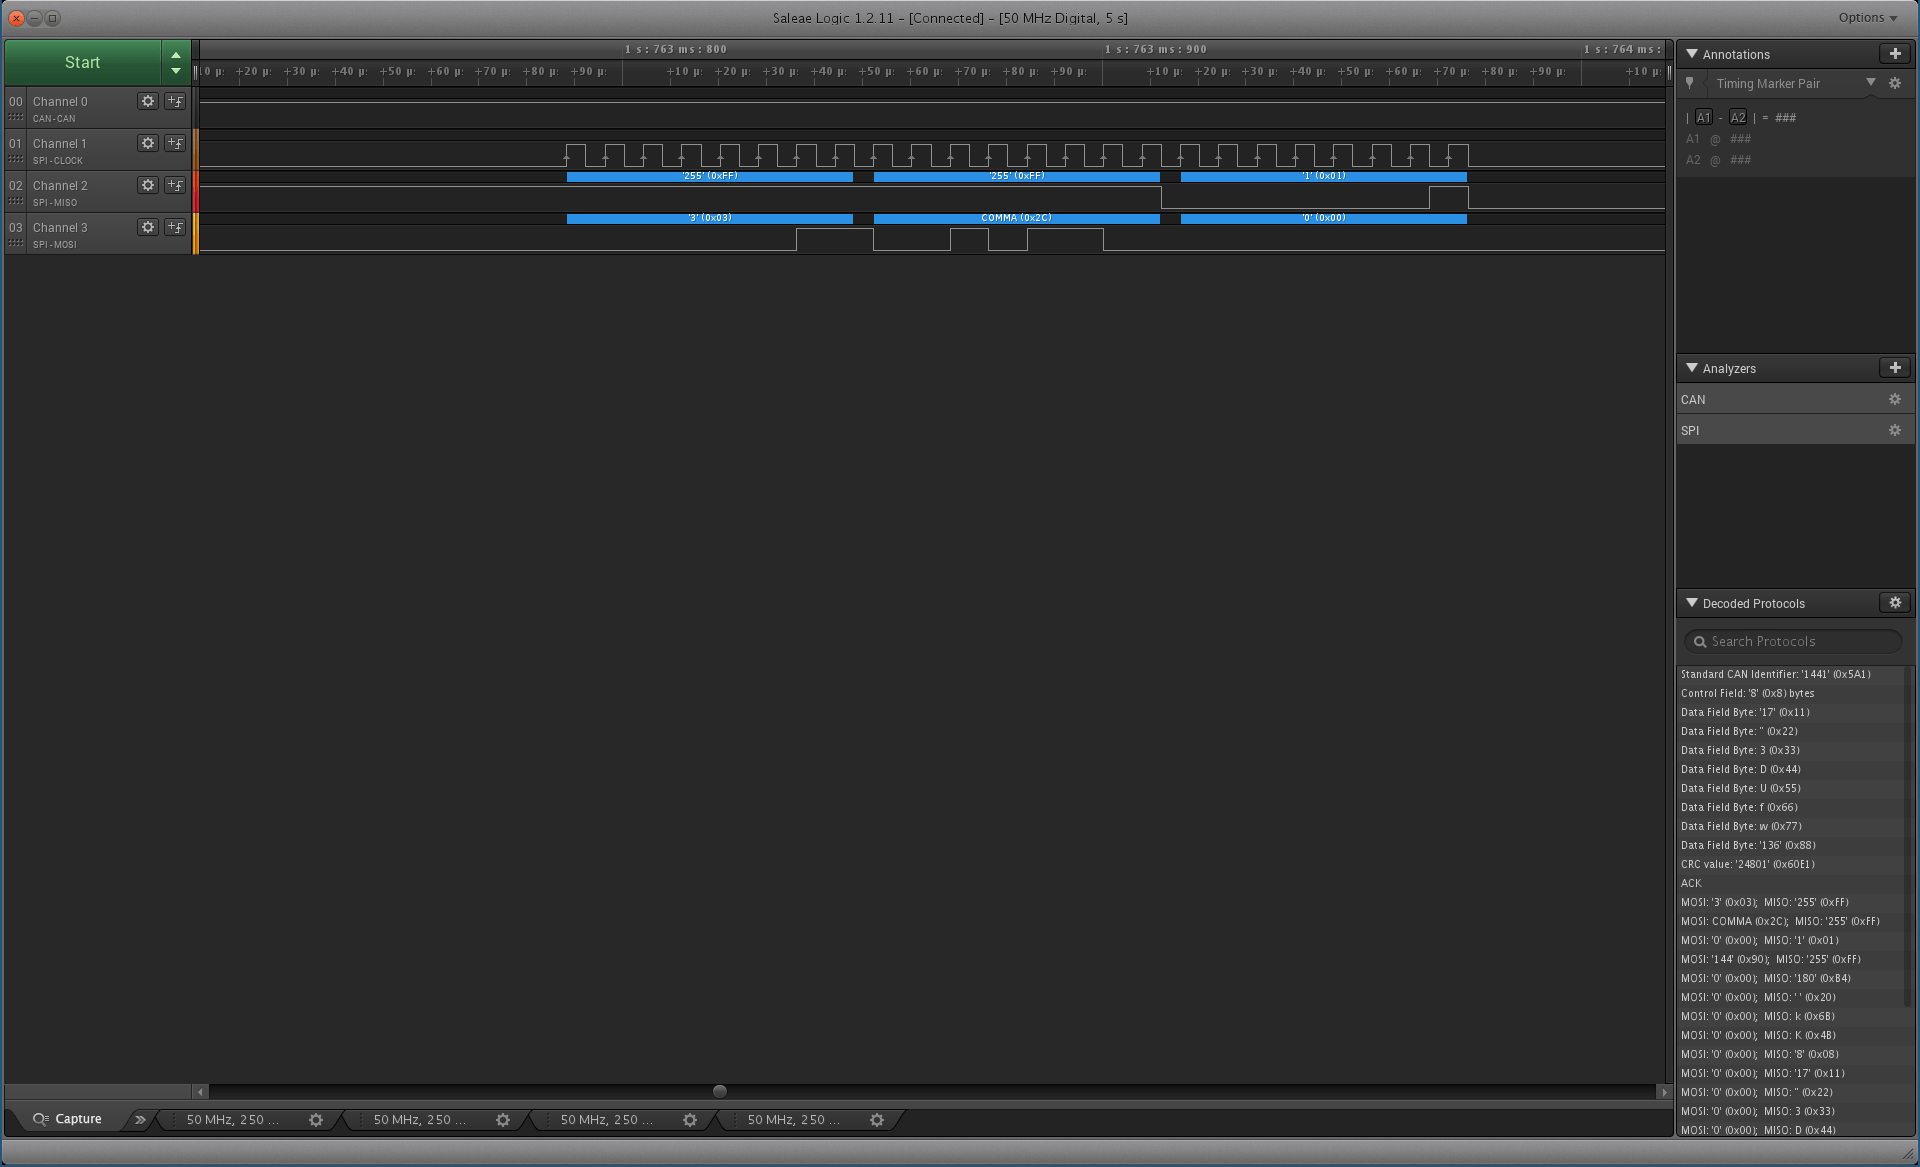Place the A1 timing marker
This screenshot has width=1920, height=1167.
(1704, 117)
